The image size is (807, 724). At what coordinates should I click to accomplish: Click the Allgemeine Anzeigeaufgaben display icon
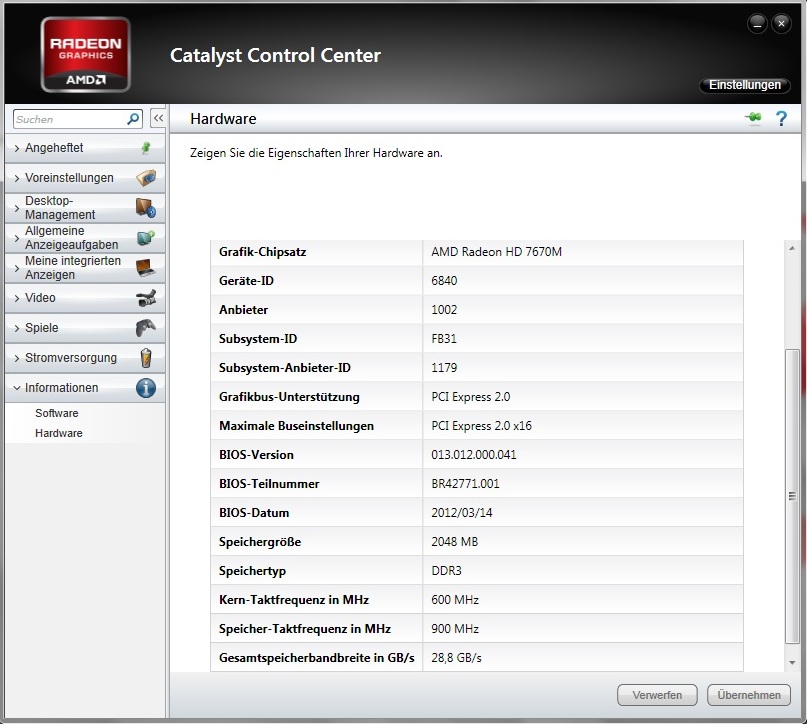tap(146, 238)
